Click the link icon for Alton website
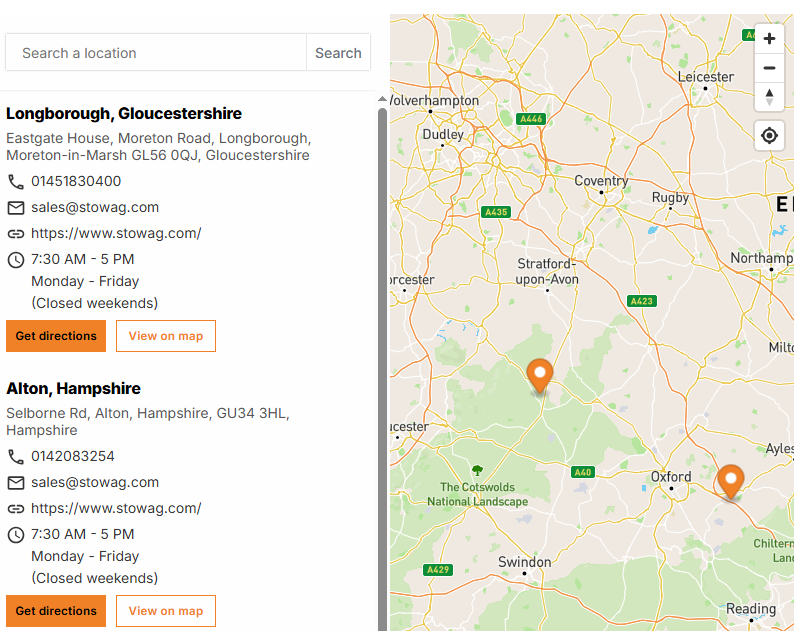Image resolution: width=799 pixels, height=631 pixels. tap(16, 509)
